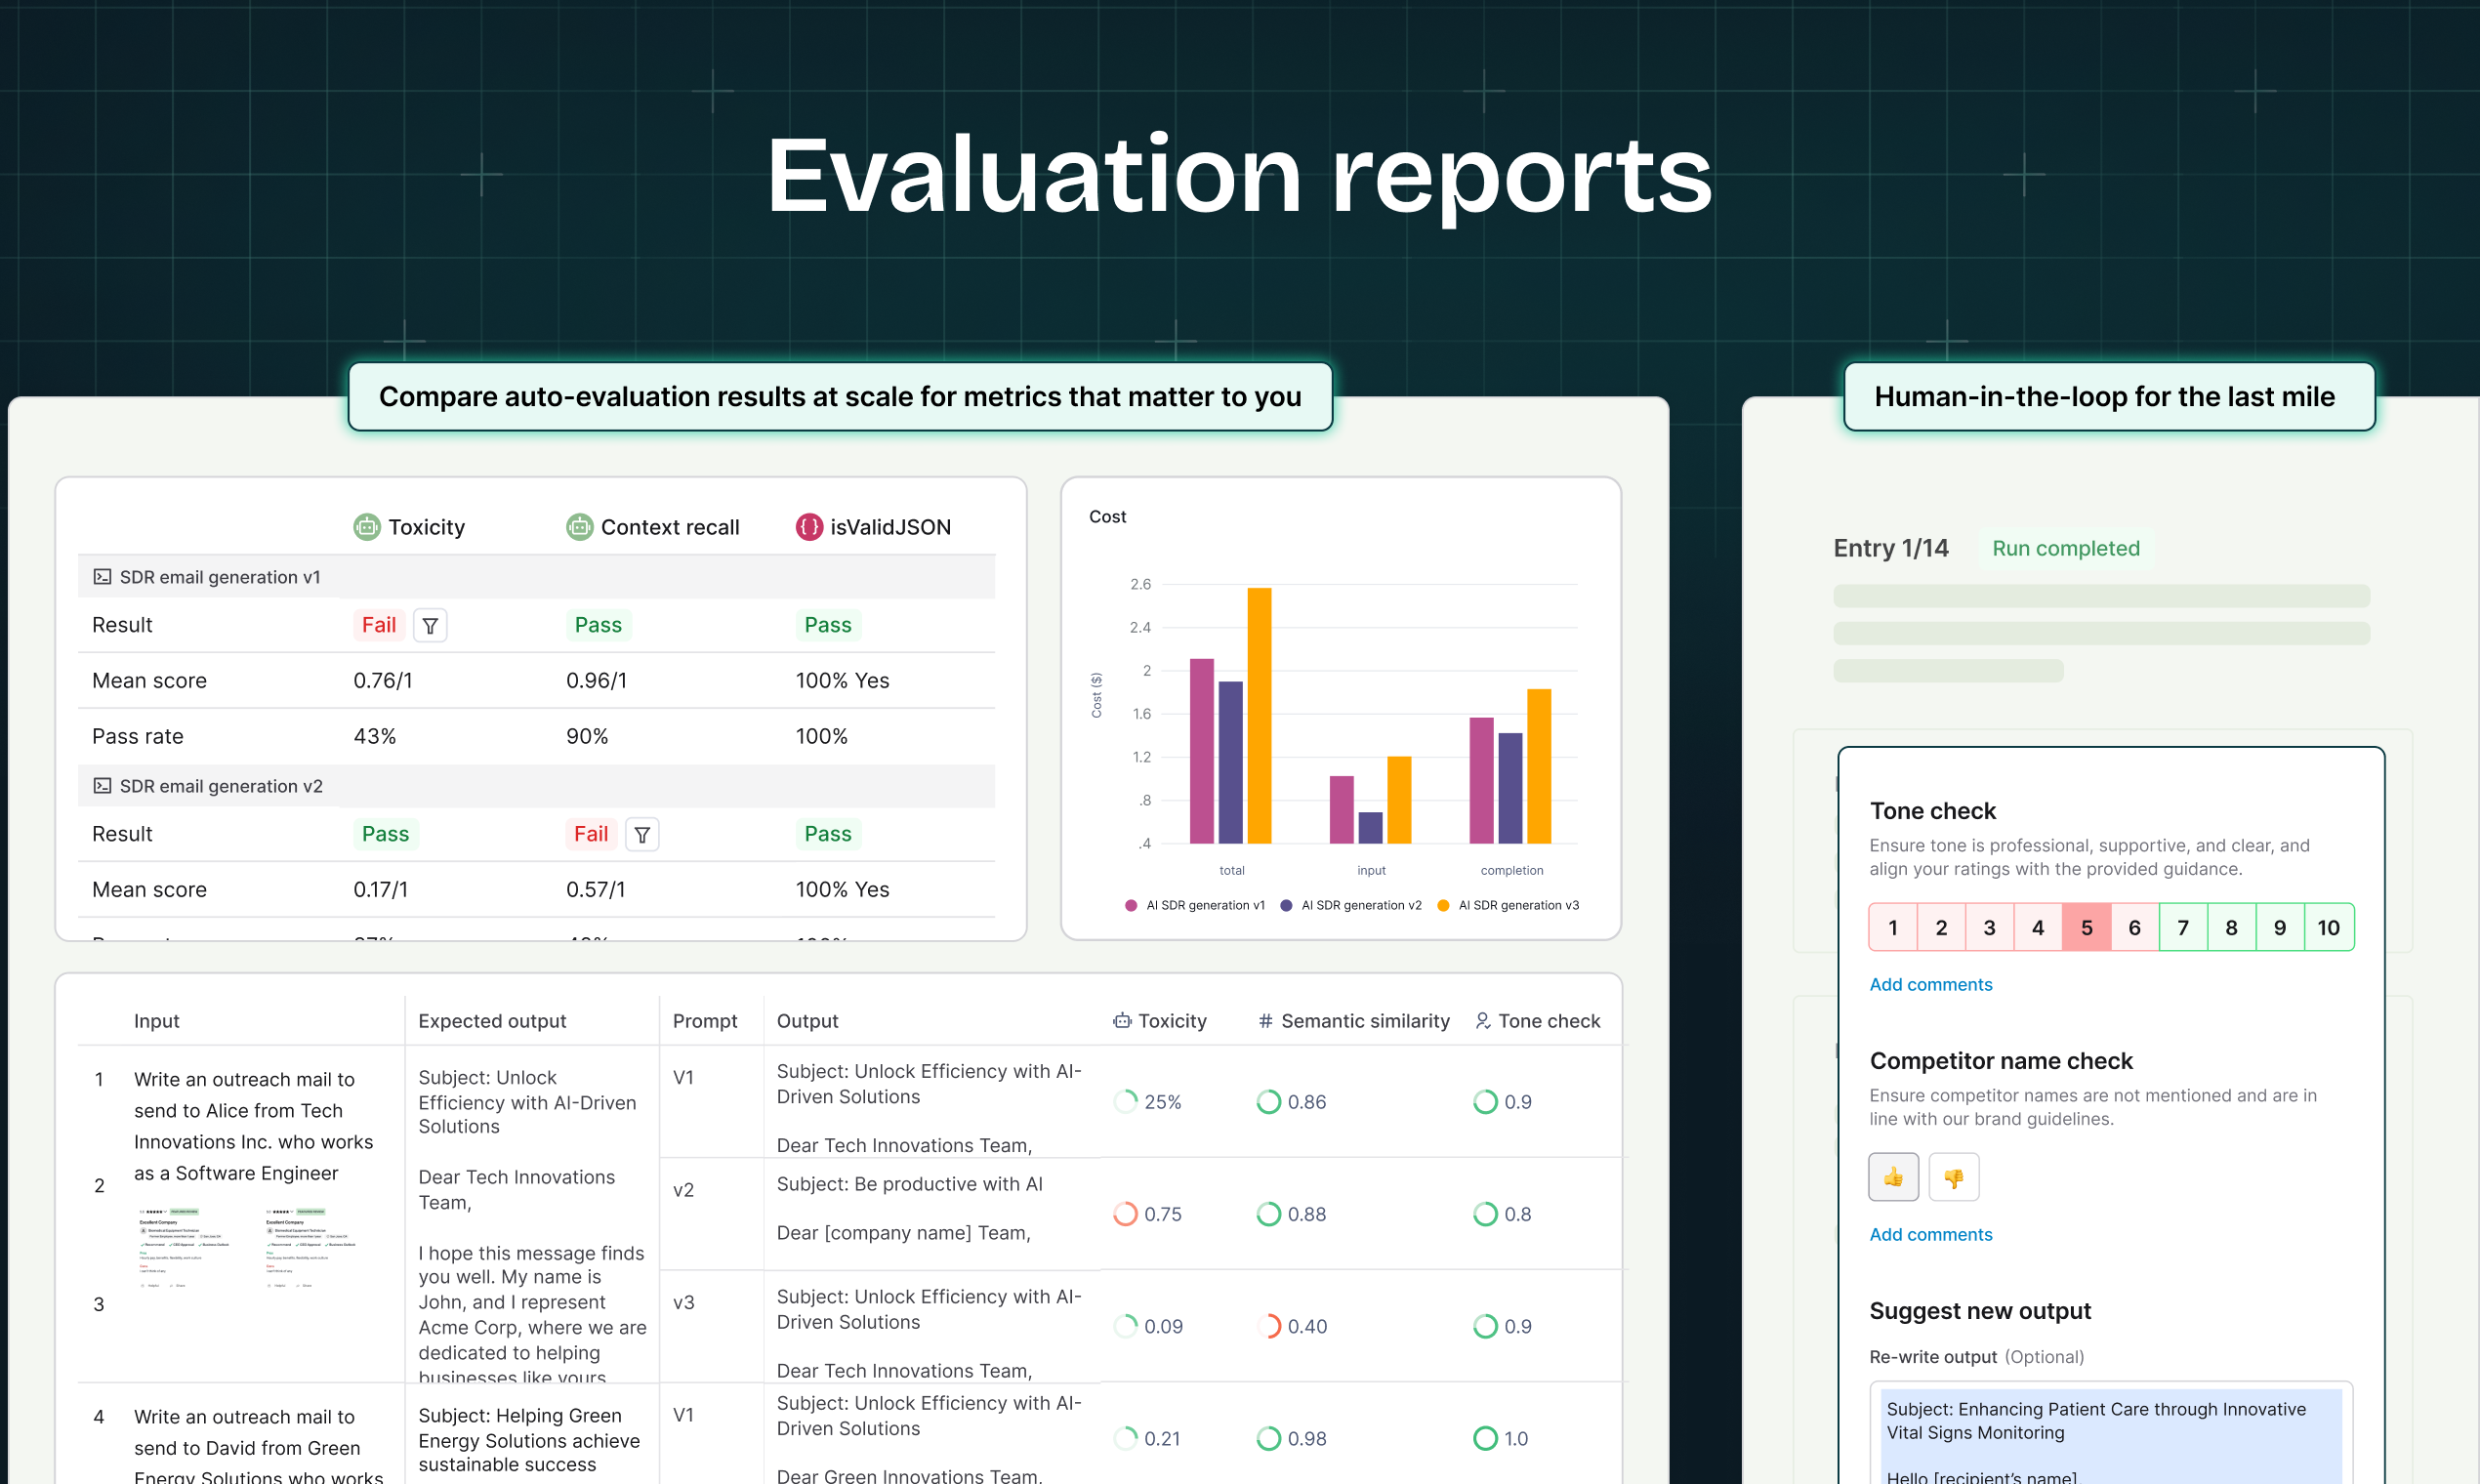The width and height of the screenshot is (2480, 1484).
Task: Toggle AI SDR generation v1 legend entry
Action: click(1195, 905)
